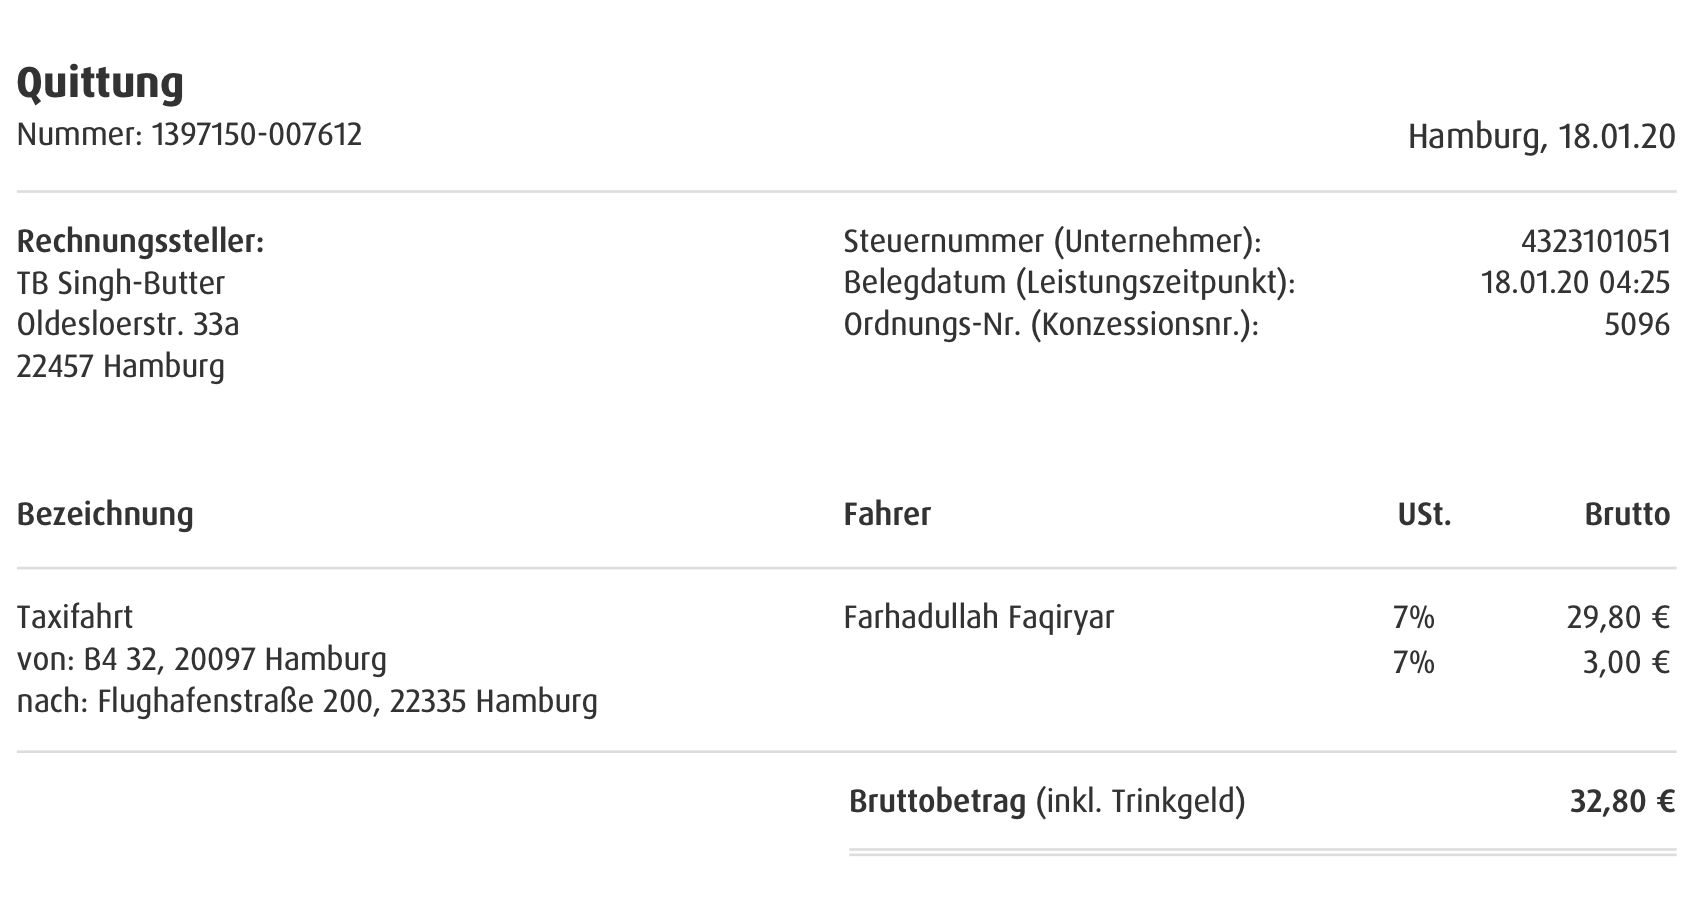Image resolution: width=1696 pixels, height=902 pixels.
Task: Click the USt. column header
Action: pos(1424,514)
